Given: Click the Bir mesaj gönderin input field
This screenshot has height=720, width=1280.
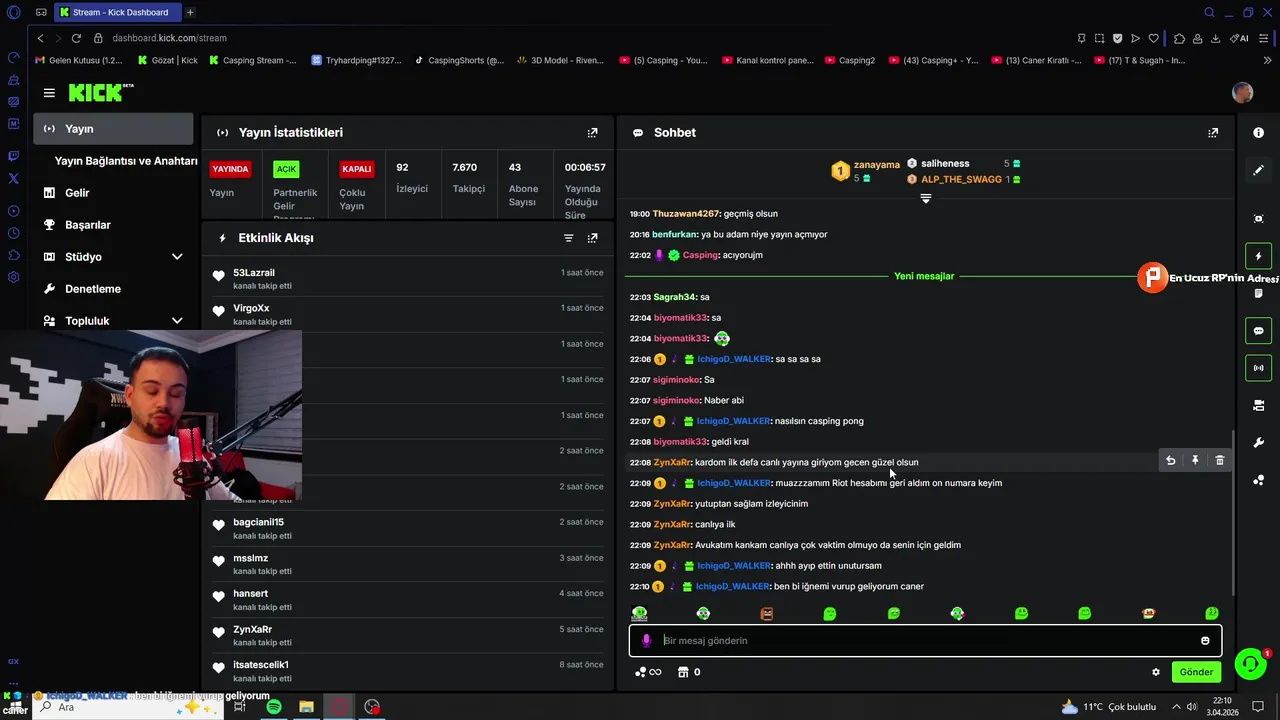Looking at the screenshot, I should click(925, 641).
